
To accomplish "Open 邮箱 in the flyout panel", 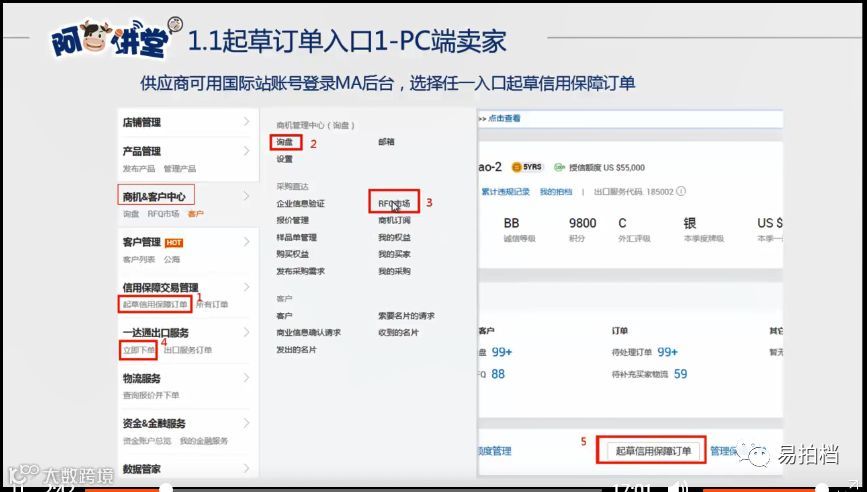I will (x=387, y=142).
